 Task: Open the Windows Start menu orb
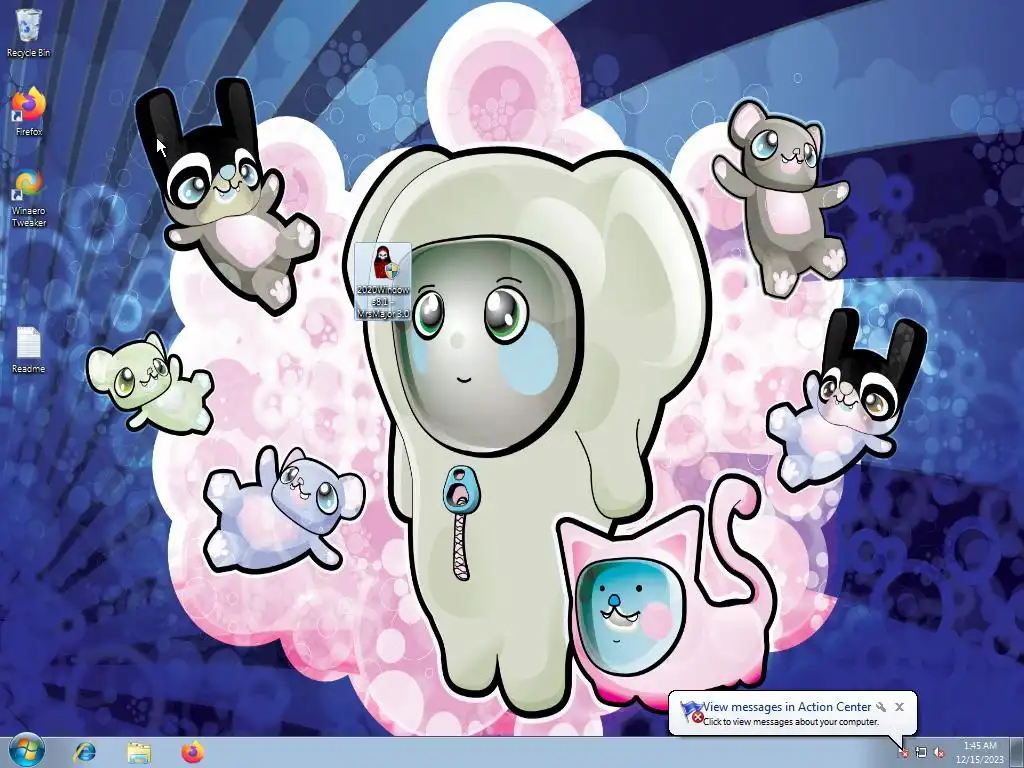point(27,751)
